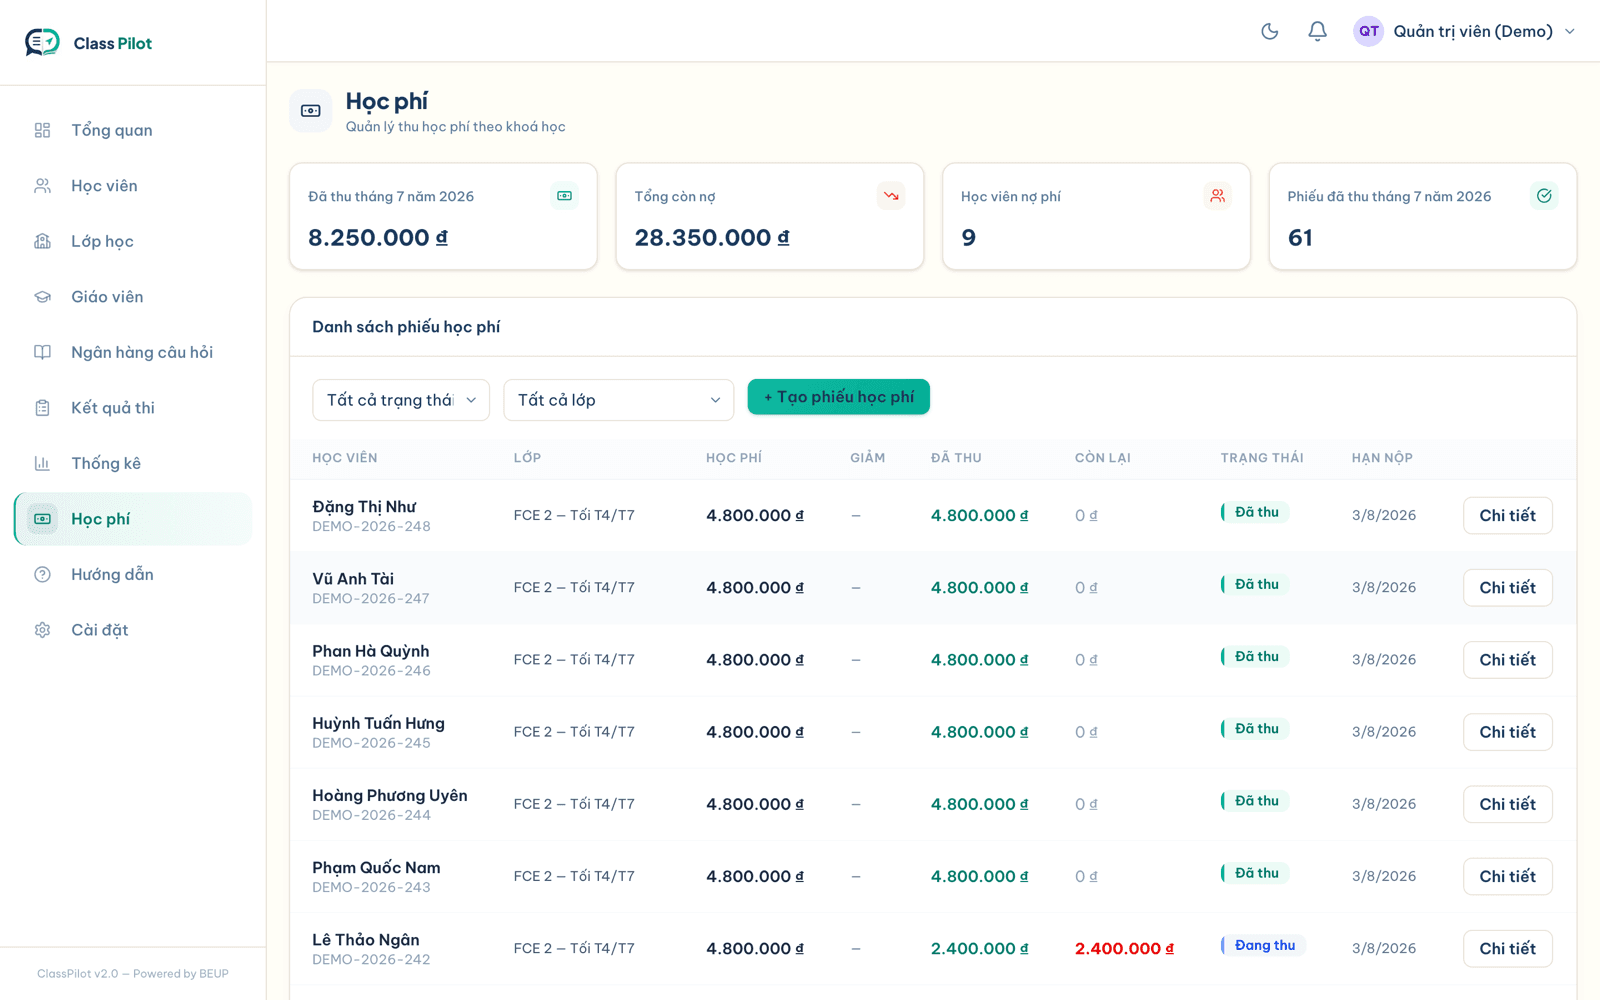The width and height of the screenshot is (1600, 1000).
Task: Open the Tất cả lớp dropdown
Action: [x=619, y=400]
